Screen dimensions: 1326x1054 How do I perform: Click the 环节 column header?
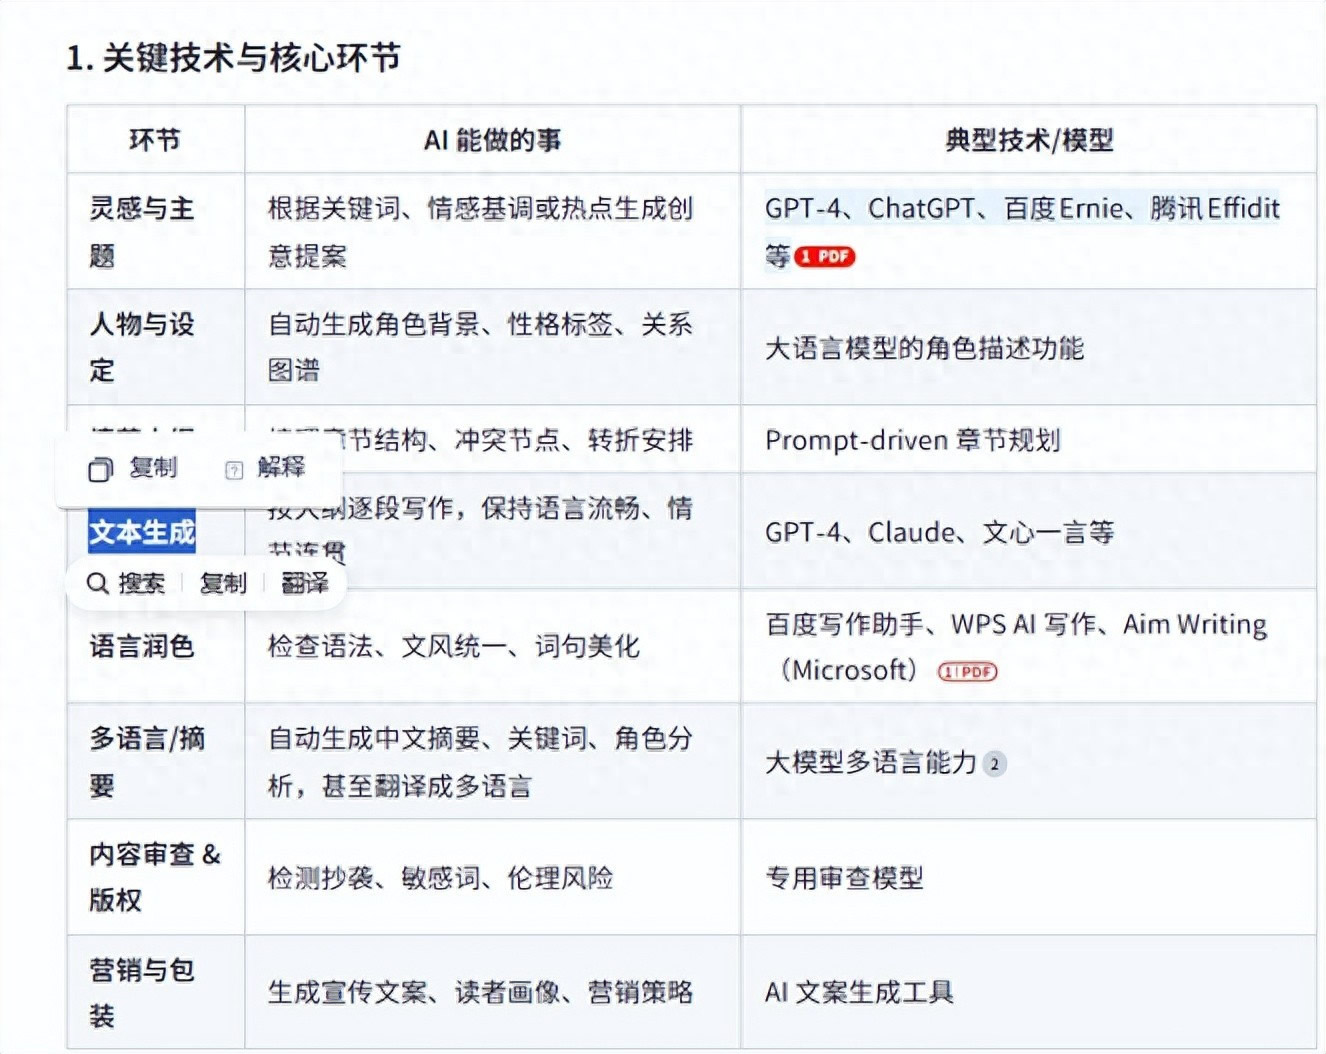(155, 140)
